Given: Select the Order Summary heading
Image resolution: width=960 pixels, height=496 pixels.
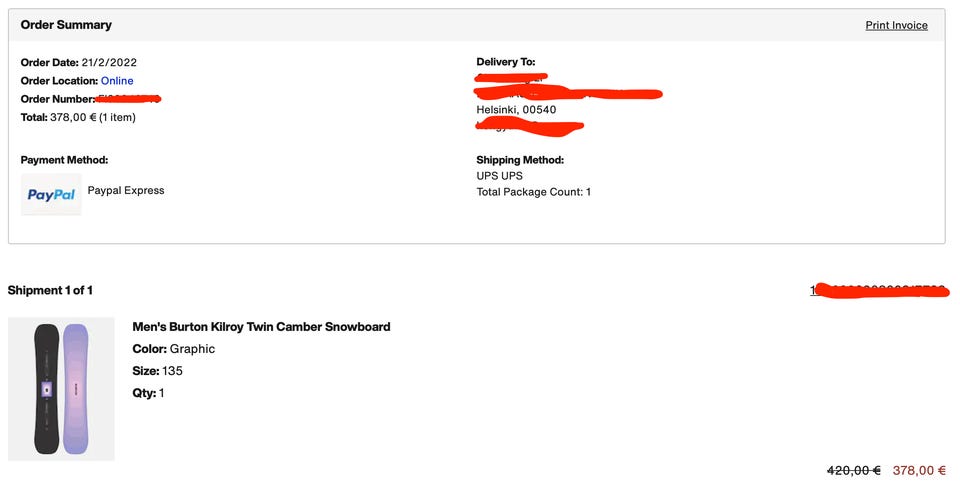Looking at the screenshot, I should click(66, 25).
